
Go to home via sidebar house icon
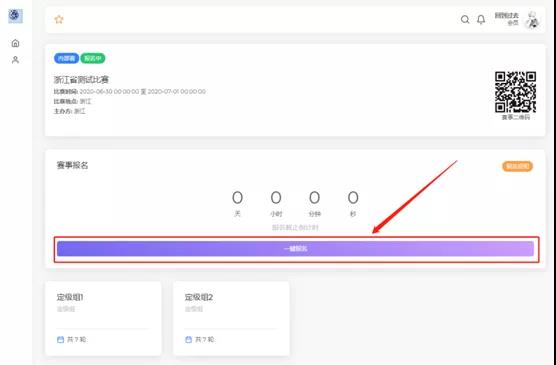(x=15, y=43)
